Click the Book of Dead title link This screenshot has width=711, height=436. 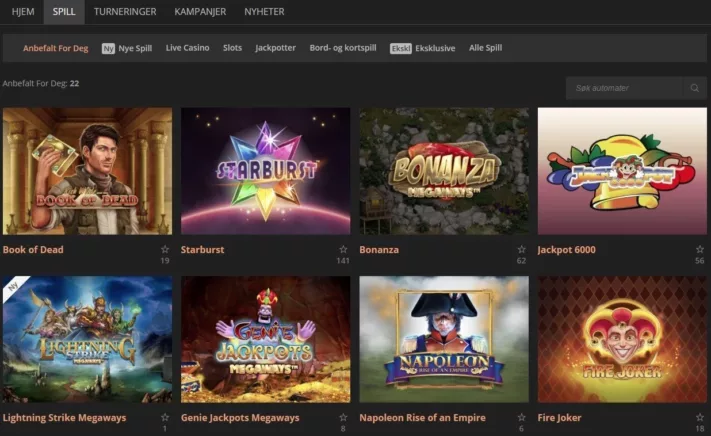point(33,249)
